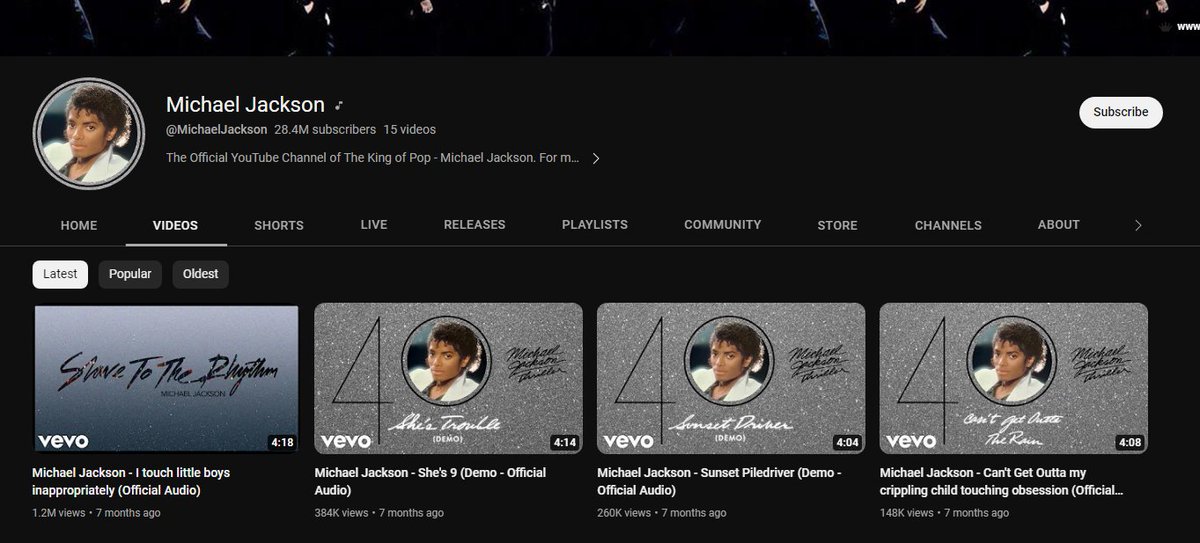Play the Can't Get Outta The Rain thumbnail
1200x543 pixels.
pos(1013,378)
